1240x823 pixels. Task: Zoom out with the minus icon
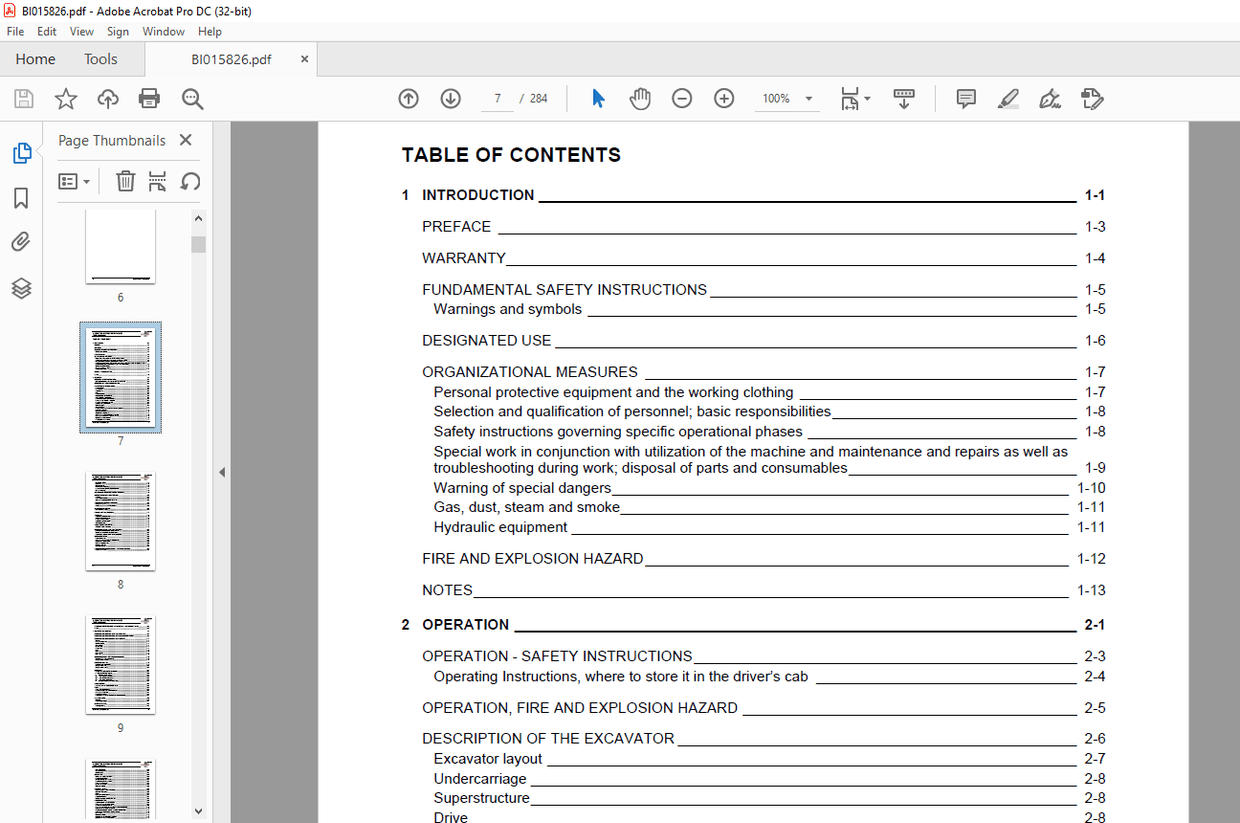pyautogui.click(x=682, y=98)
